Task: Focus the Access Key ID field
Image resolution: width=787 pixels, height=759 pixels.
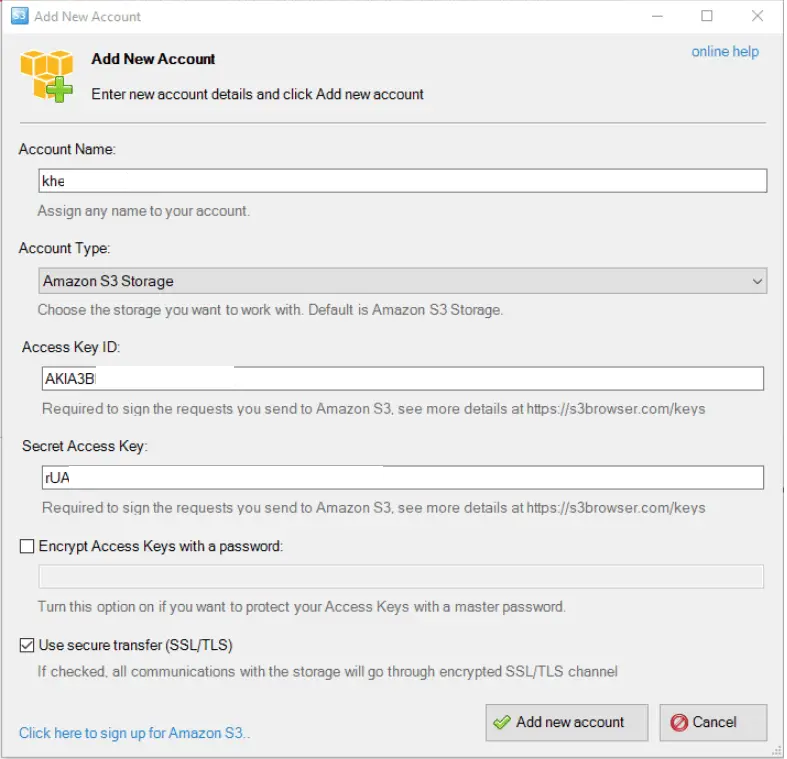Action: (x=403, y=379)
